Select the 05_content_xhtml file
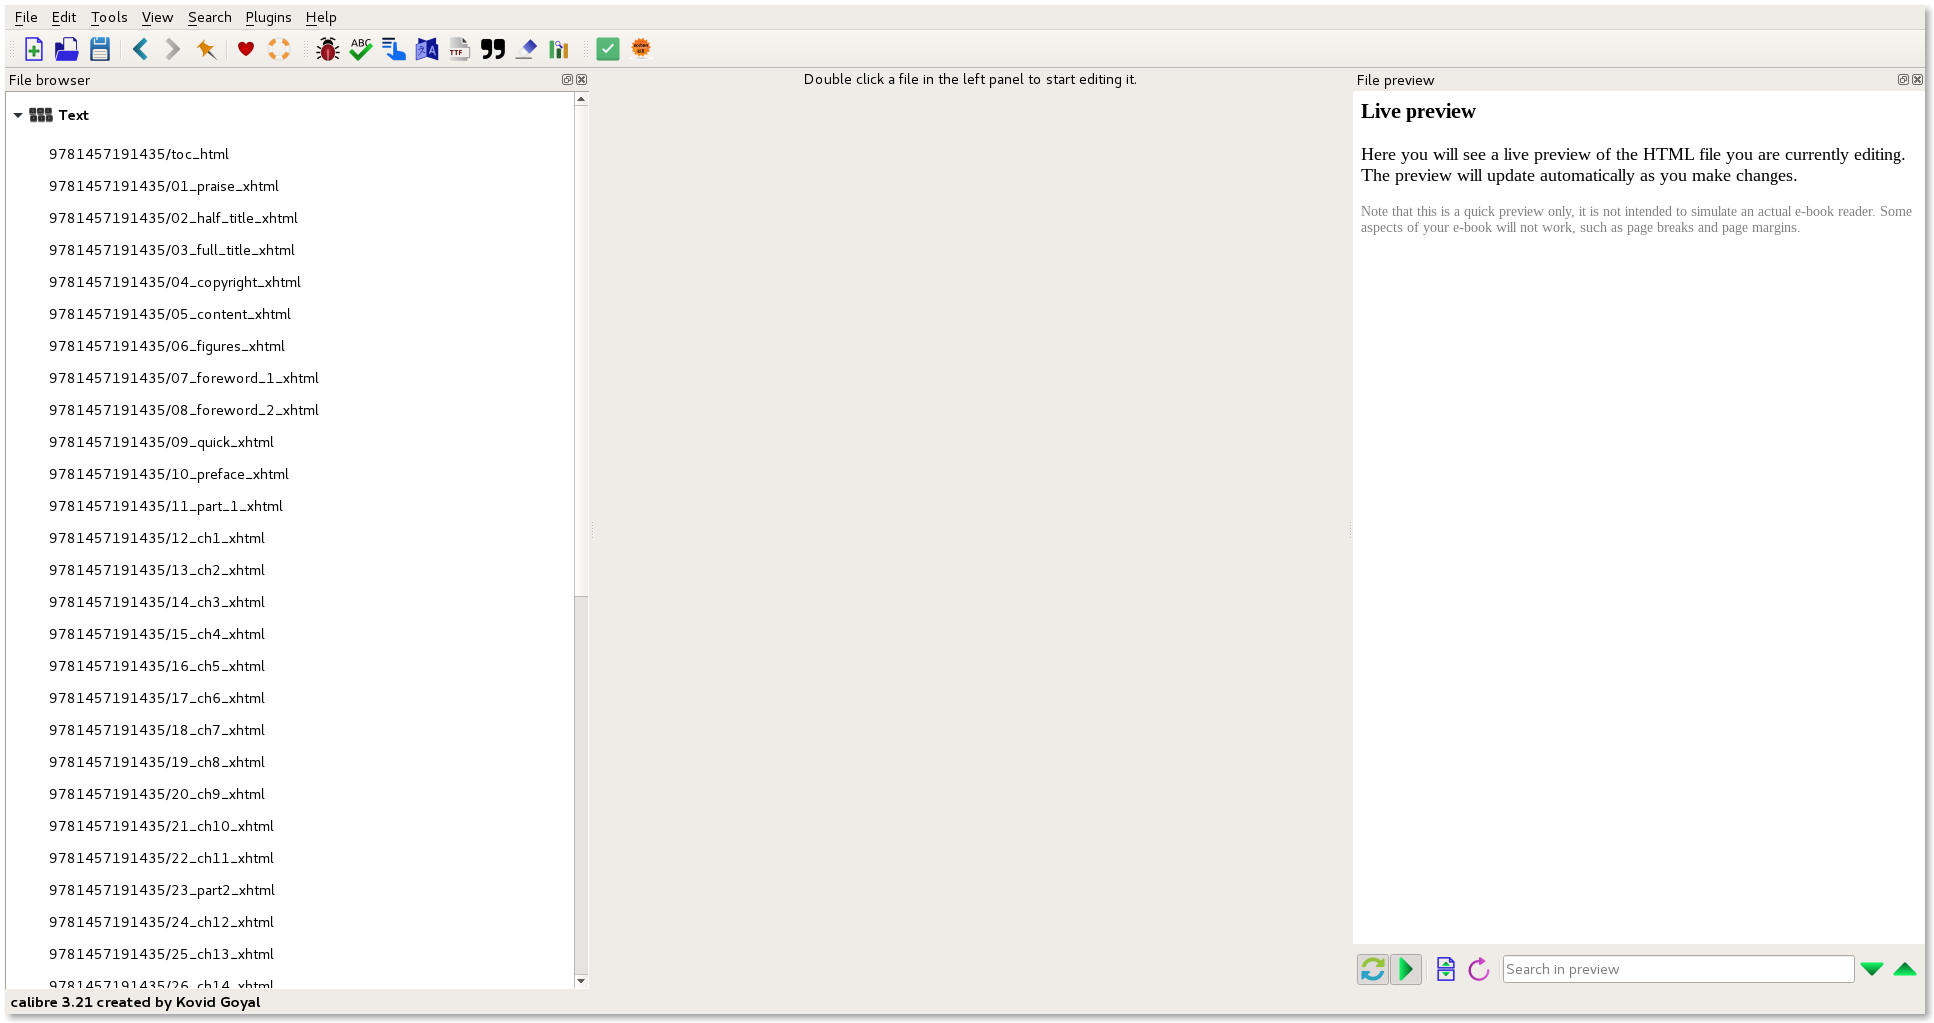Viewport: 1934px width, 1023px height. coord(170,314)
